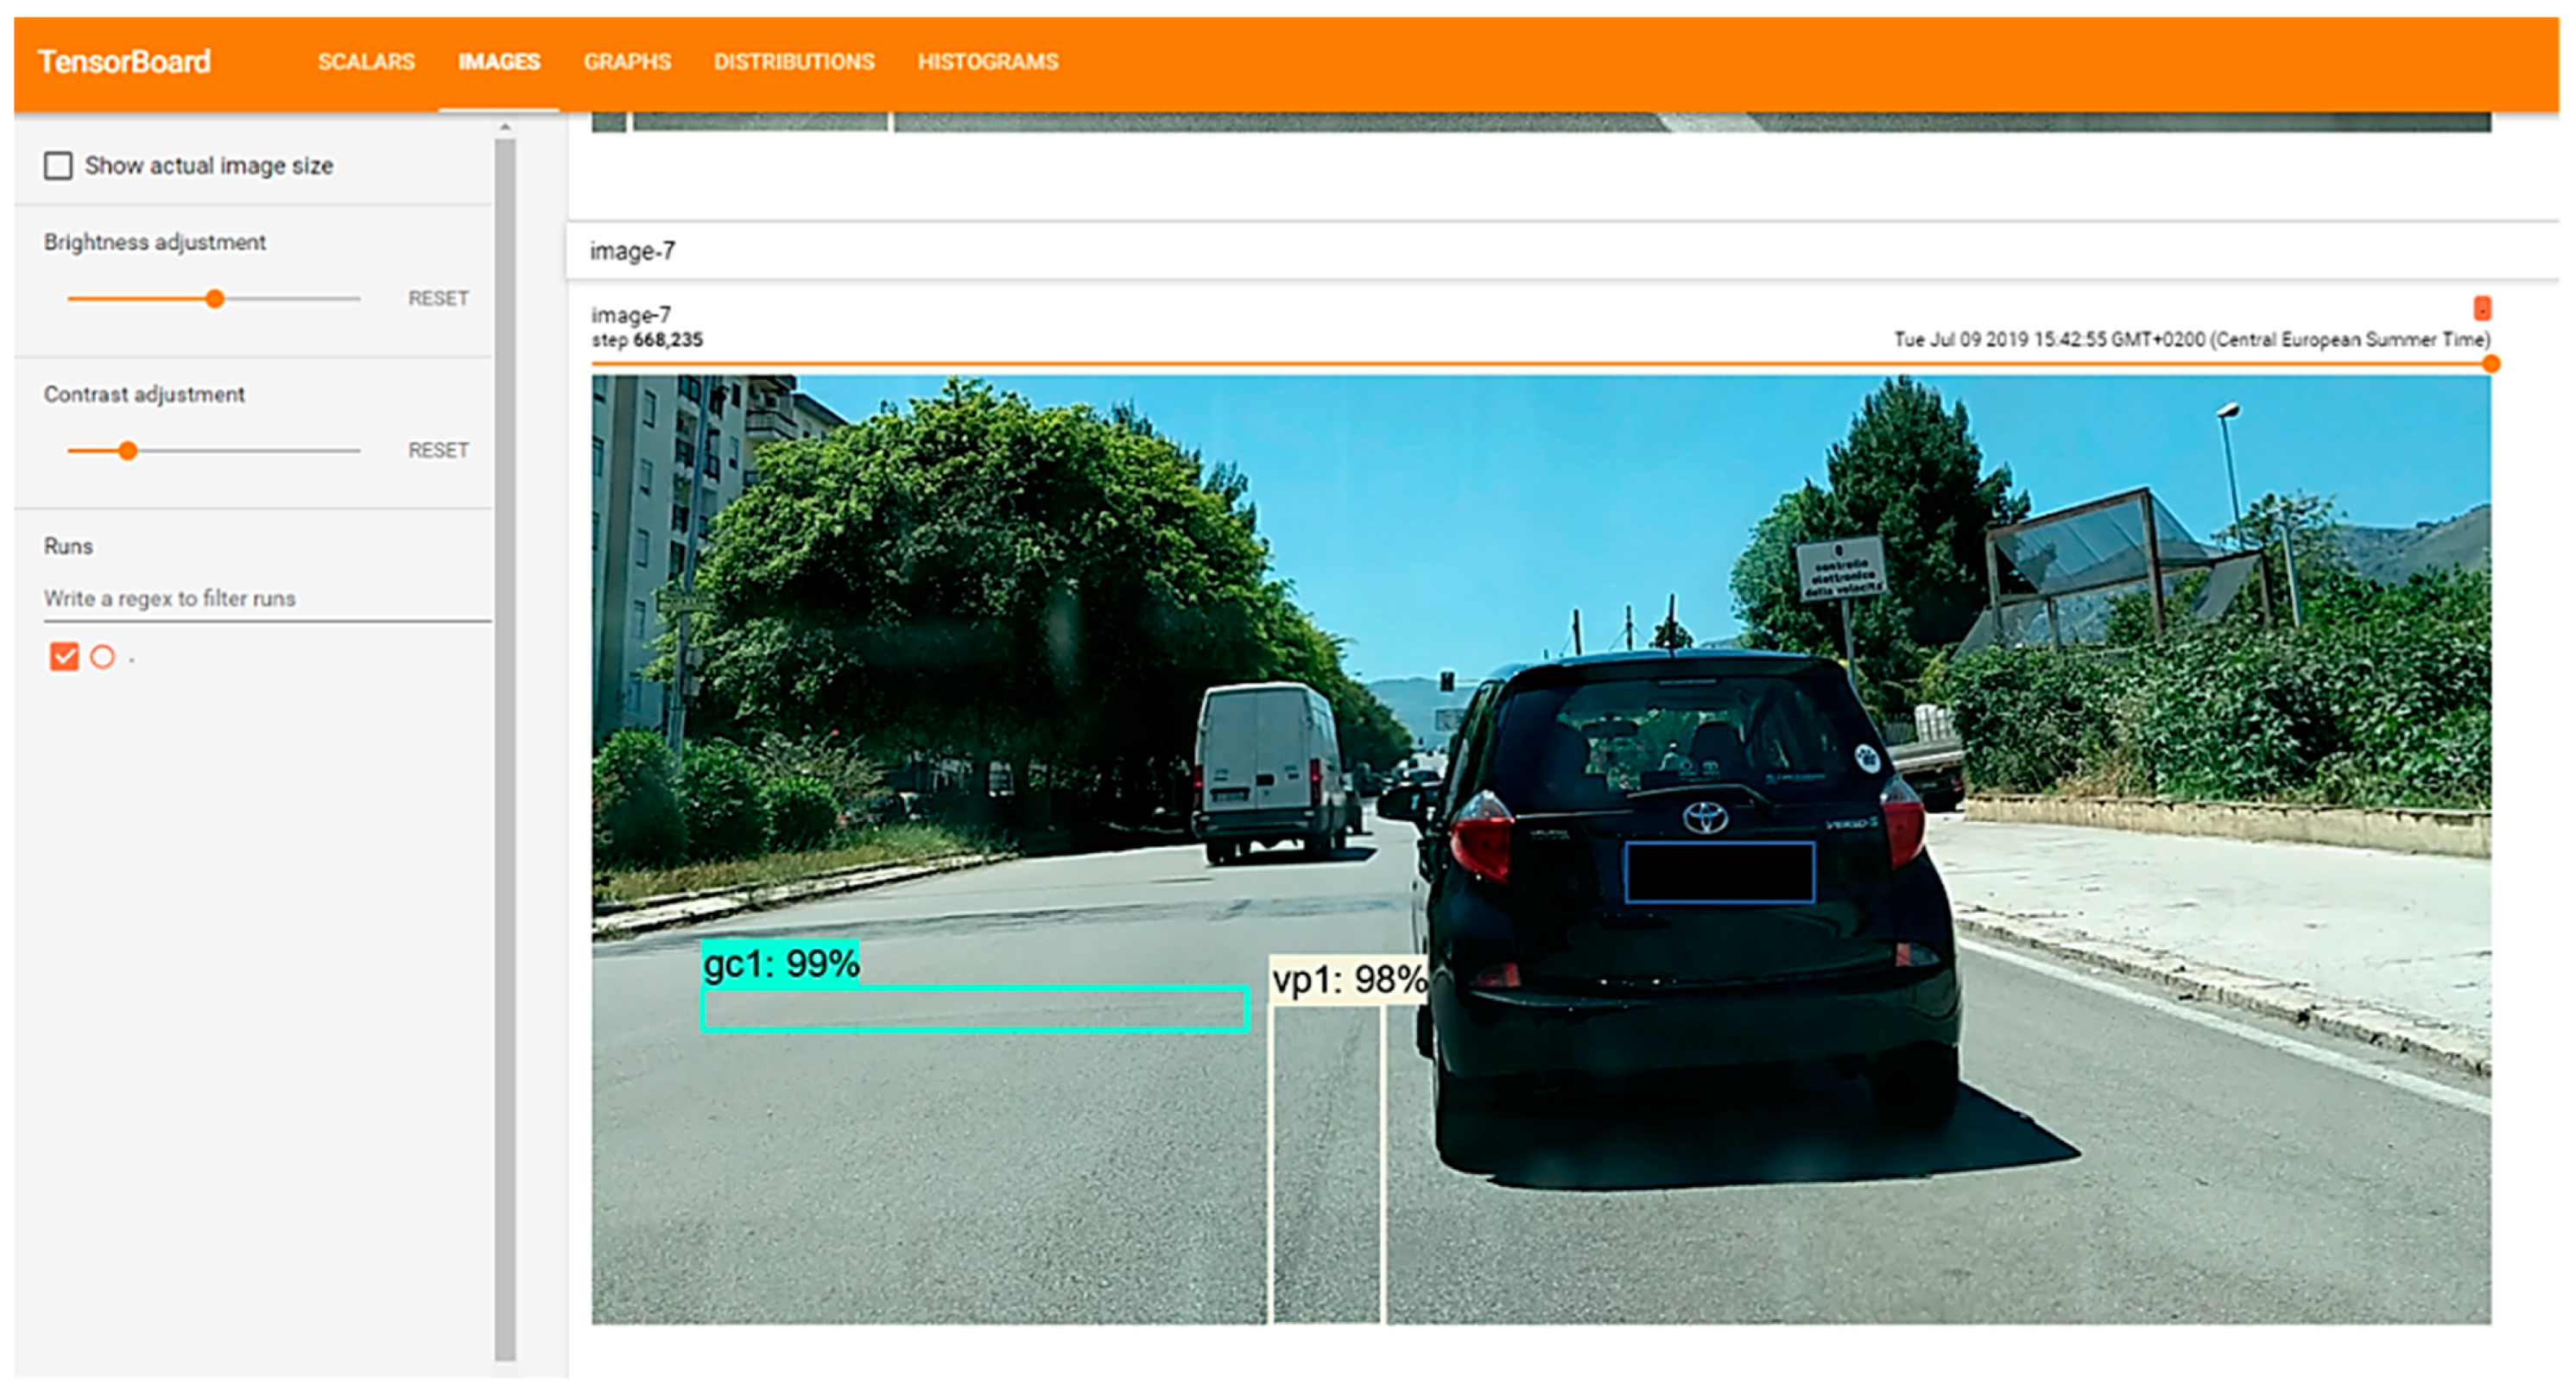Switch to the HISTOGRAMS tab

pos(987,62)
